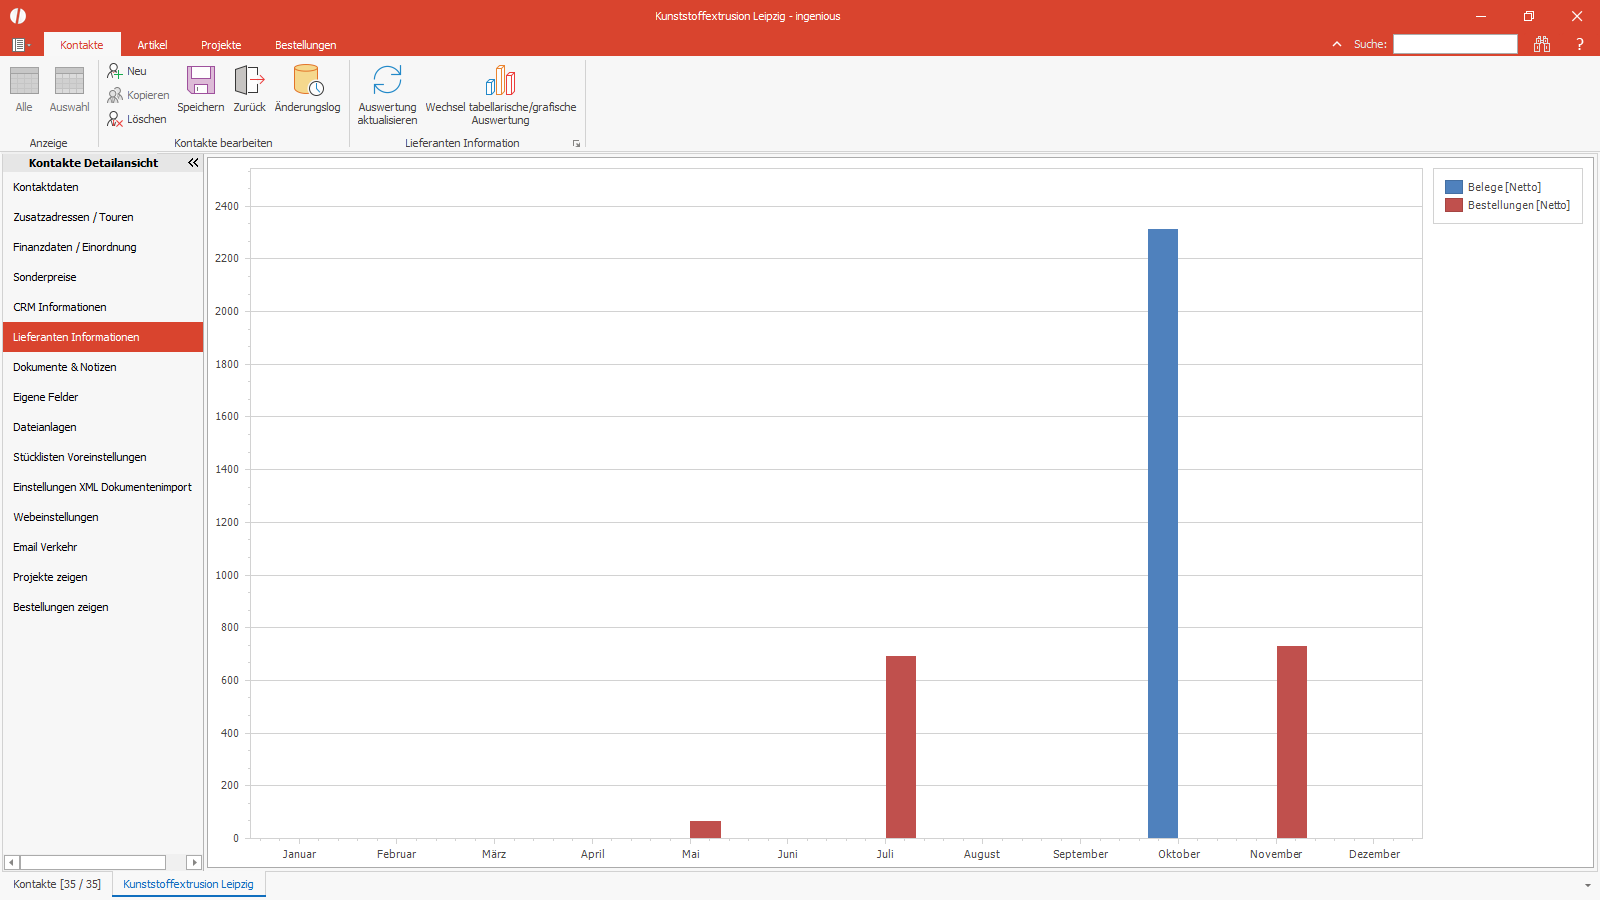Click the Zurück icon in ribbon
The width and height of the screenshot is (1600, 900).
tap(249, 81)
